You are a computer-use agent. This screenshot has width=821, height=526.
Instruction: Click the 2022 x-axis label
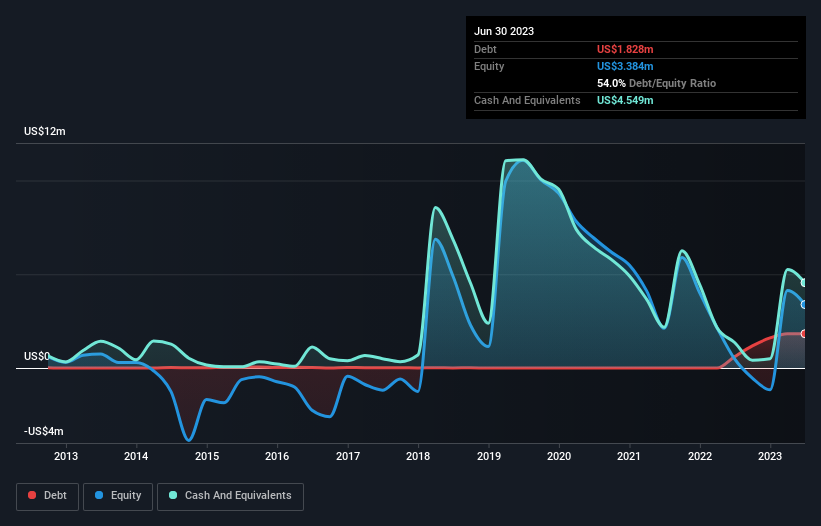700,456
